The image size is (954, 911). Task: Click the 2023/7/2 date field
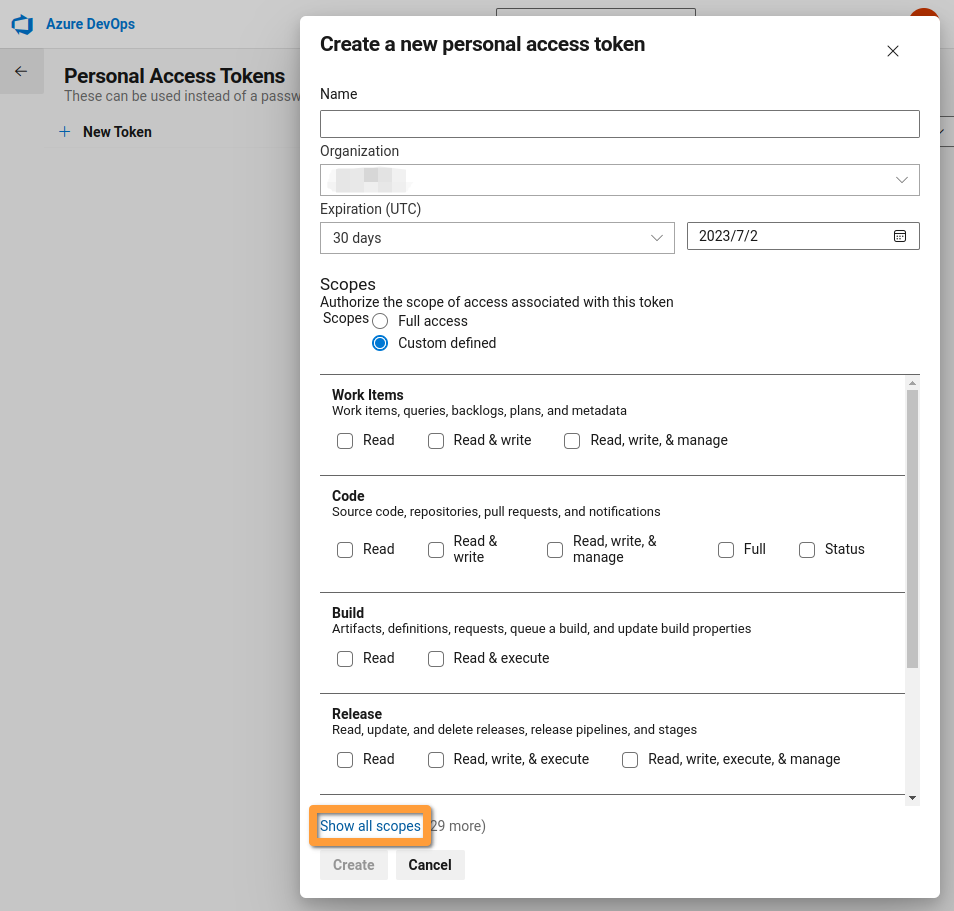(x=803, y=236)
